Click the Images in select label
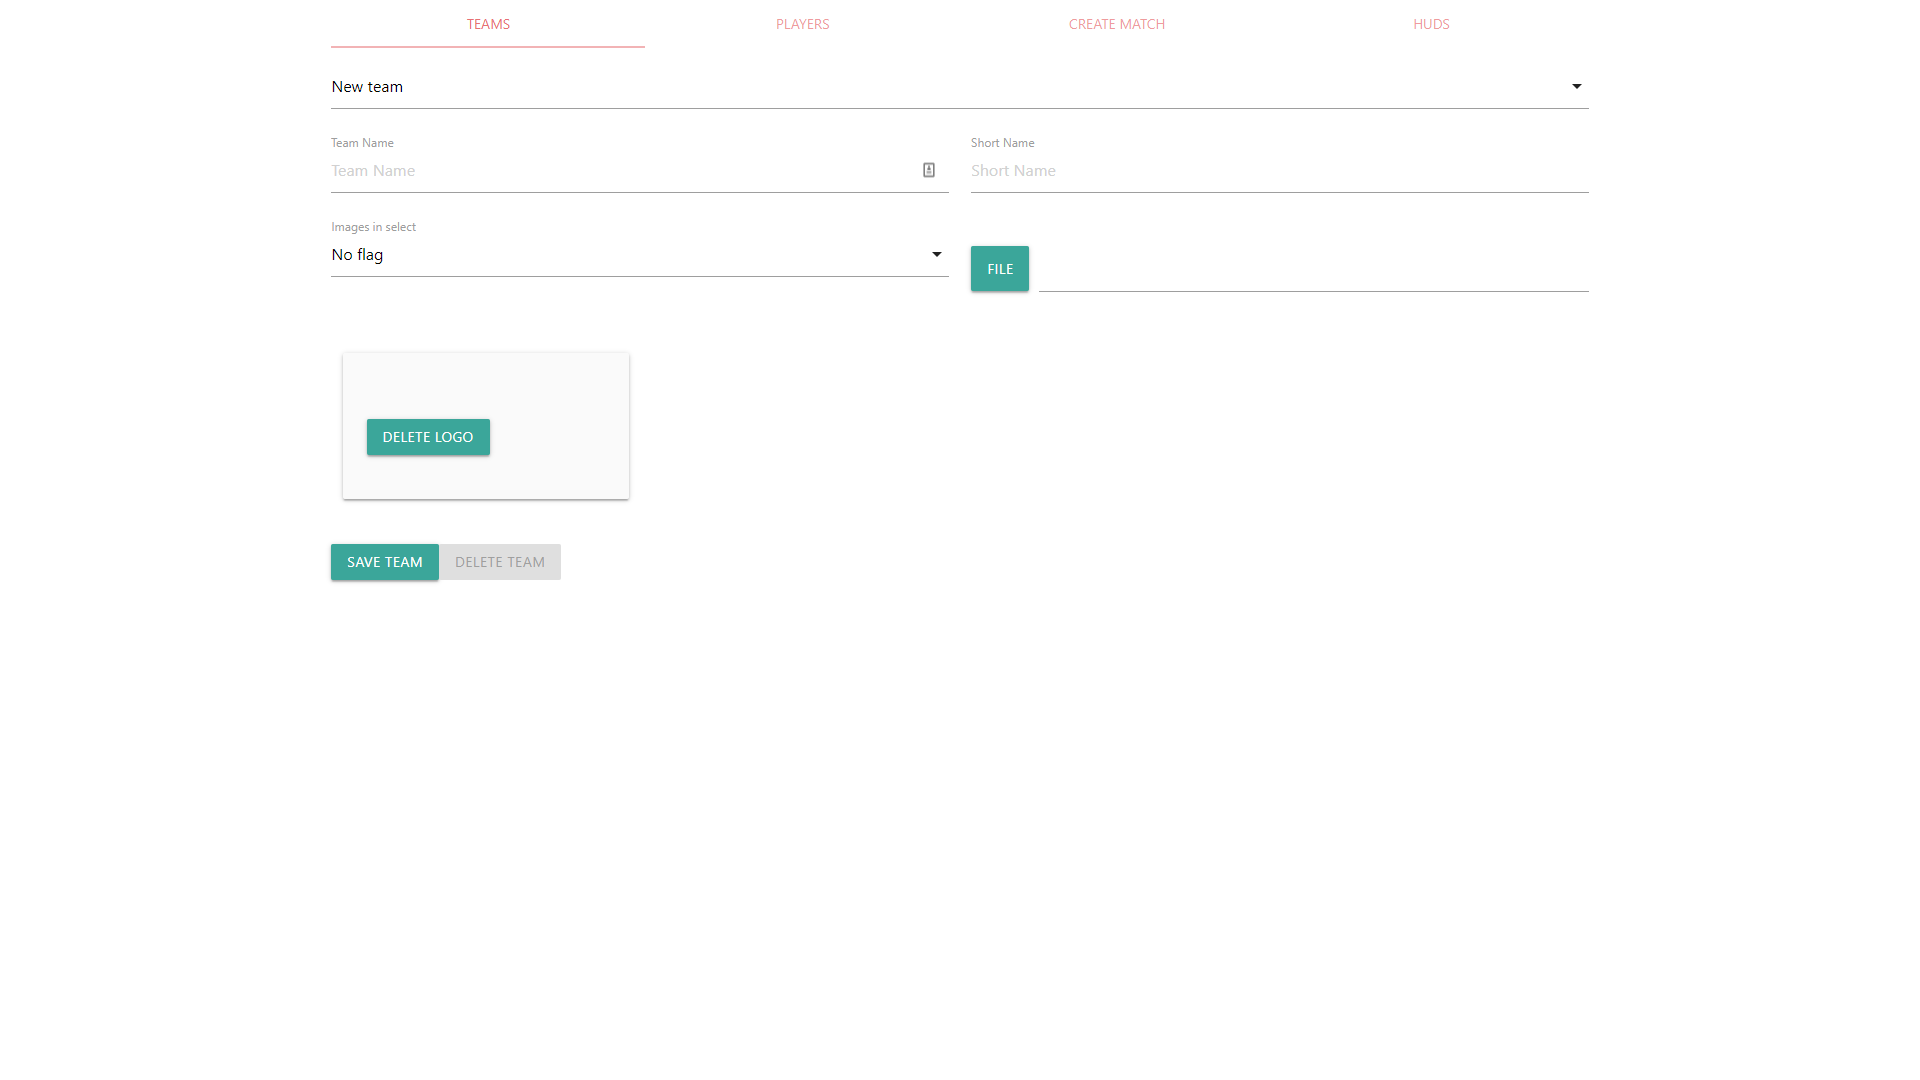The width and height of the screenshot is (1920, 1080). pos(373,227)
